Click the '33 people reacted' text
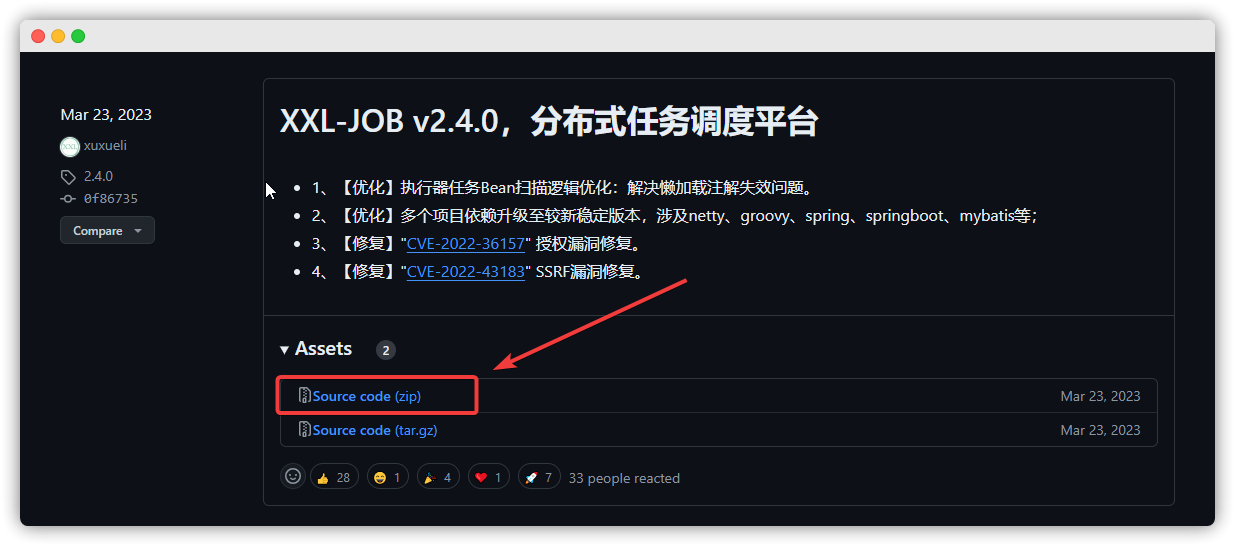 624,478
